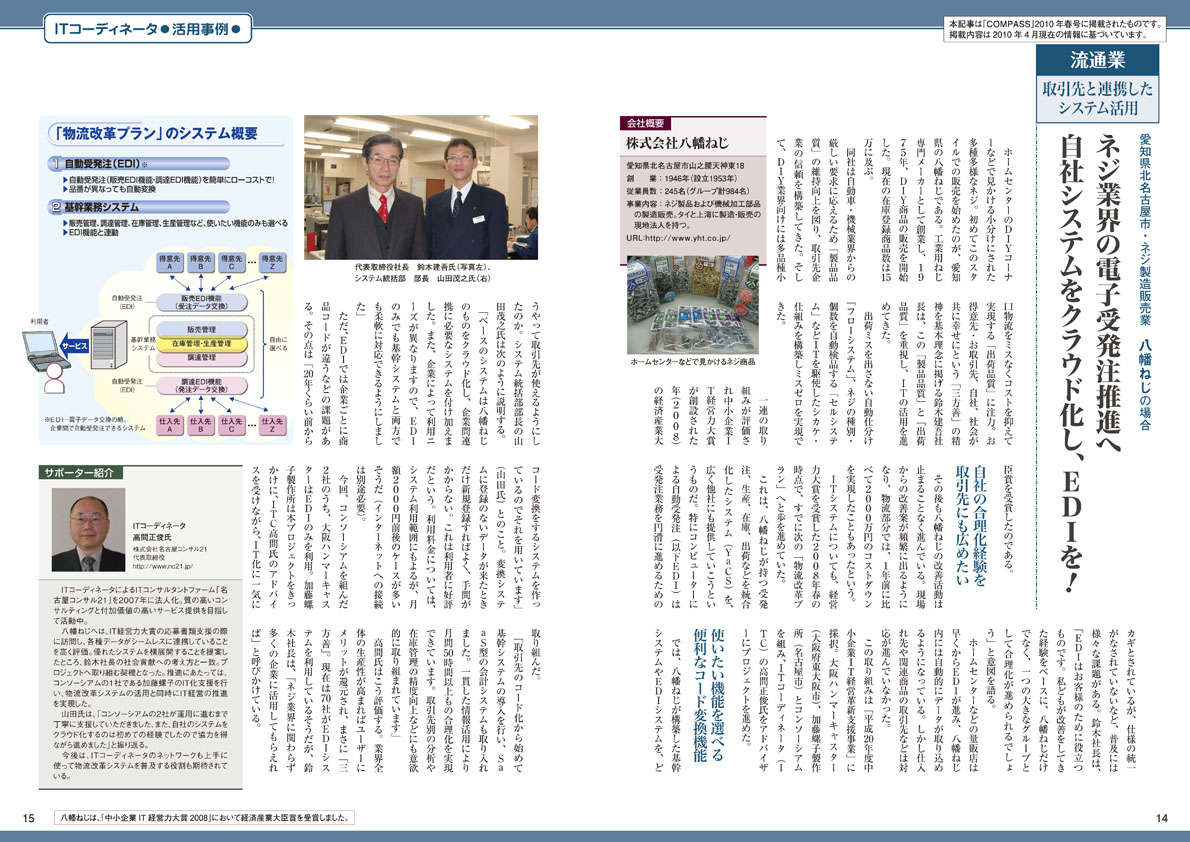Image resolution: width=1190 pixels, height=842 pixels.
Task: Click the 販売EDI機能 box
Action: pos(201,302)
